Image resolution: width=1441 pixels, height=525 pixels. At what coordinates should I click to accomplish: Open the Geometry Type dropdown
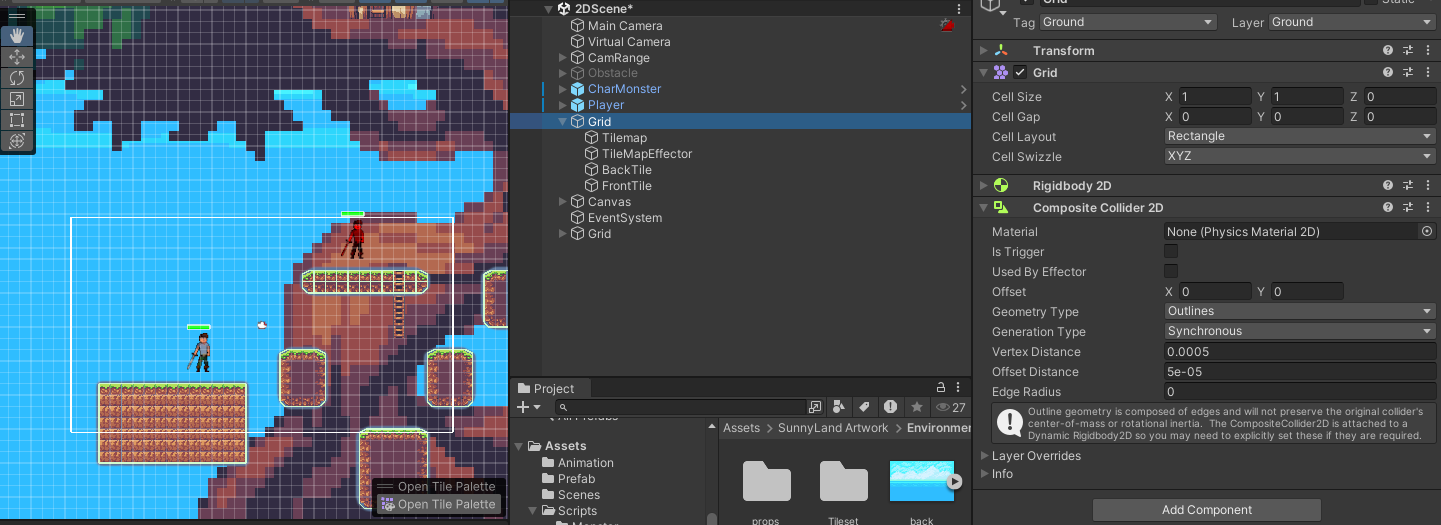1300,311
